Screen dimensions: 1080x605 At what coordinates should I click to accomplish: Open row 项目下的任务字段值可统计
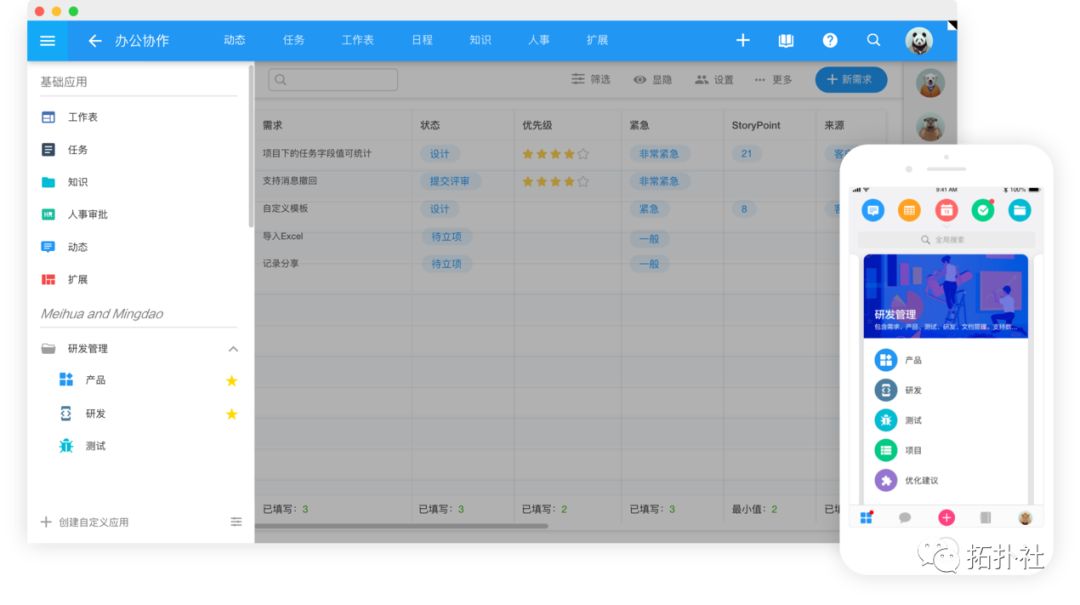(317, 154)
